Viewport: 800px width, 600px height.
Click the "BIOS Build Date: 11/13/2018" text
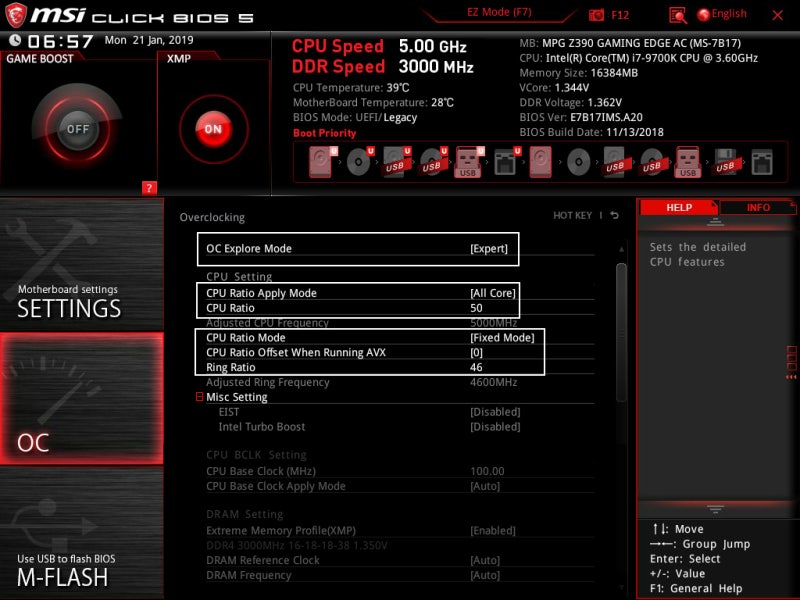(591, 132)
